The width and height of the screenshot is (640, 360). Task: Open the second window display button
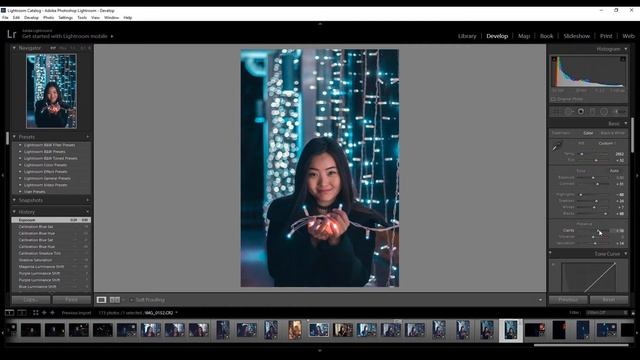tap(22, 313)
